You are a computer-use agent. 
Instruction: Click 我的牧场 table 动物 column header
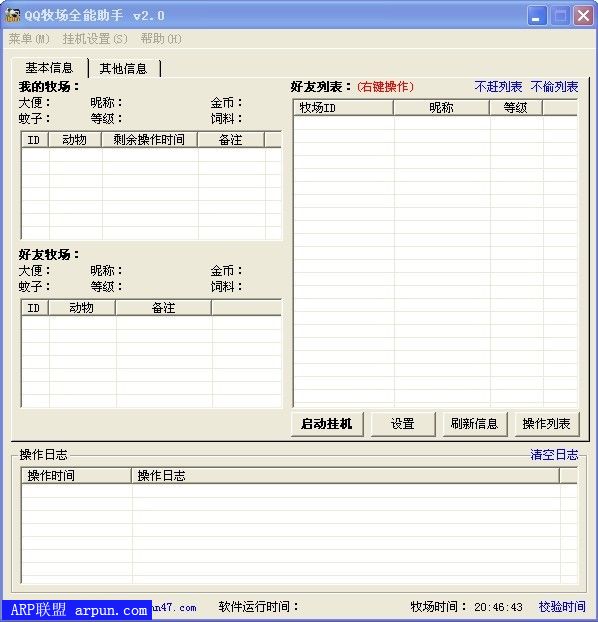click(x=75, y=140)
